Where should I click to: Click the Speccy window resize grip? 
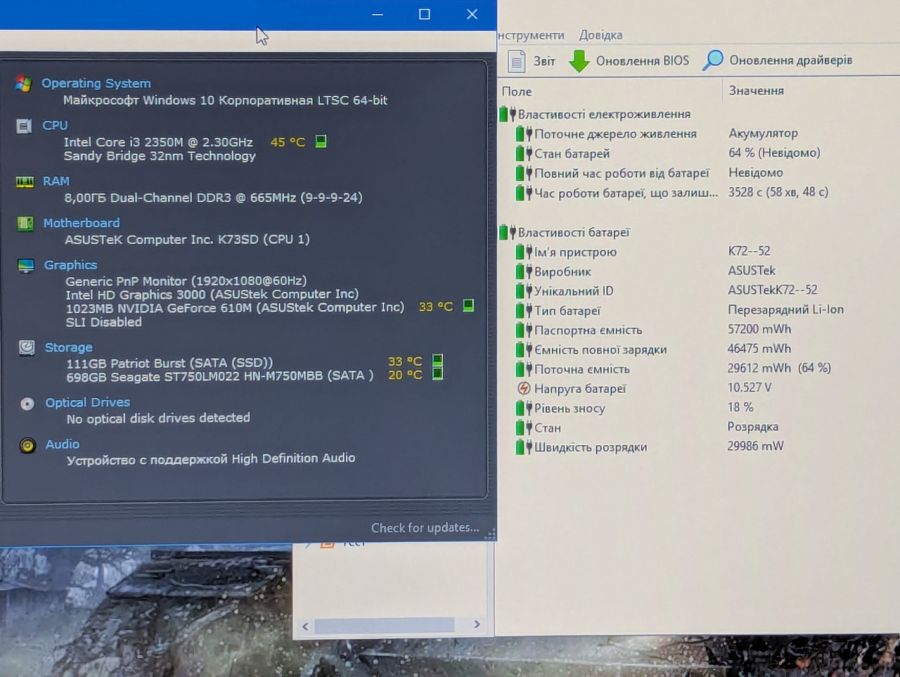click(490, 534)
